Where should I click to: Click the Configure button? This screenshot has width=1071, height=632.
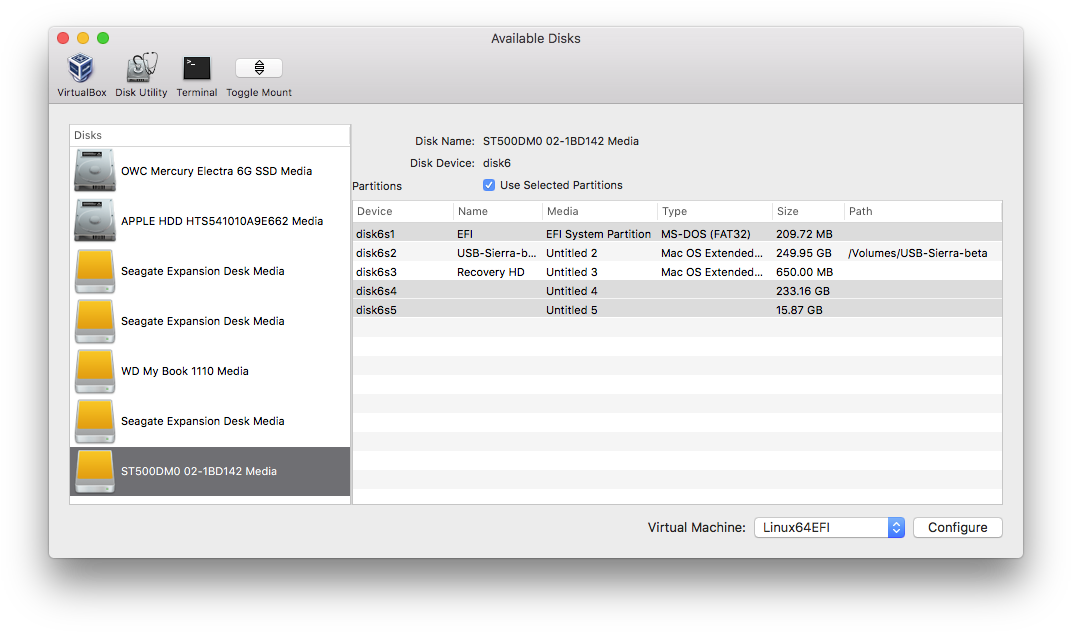click(956, 527)
